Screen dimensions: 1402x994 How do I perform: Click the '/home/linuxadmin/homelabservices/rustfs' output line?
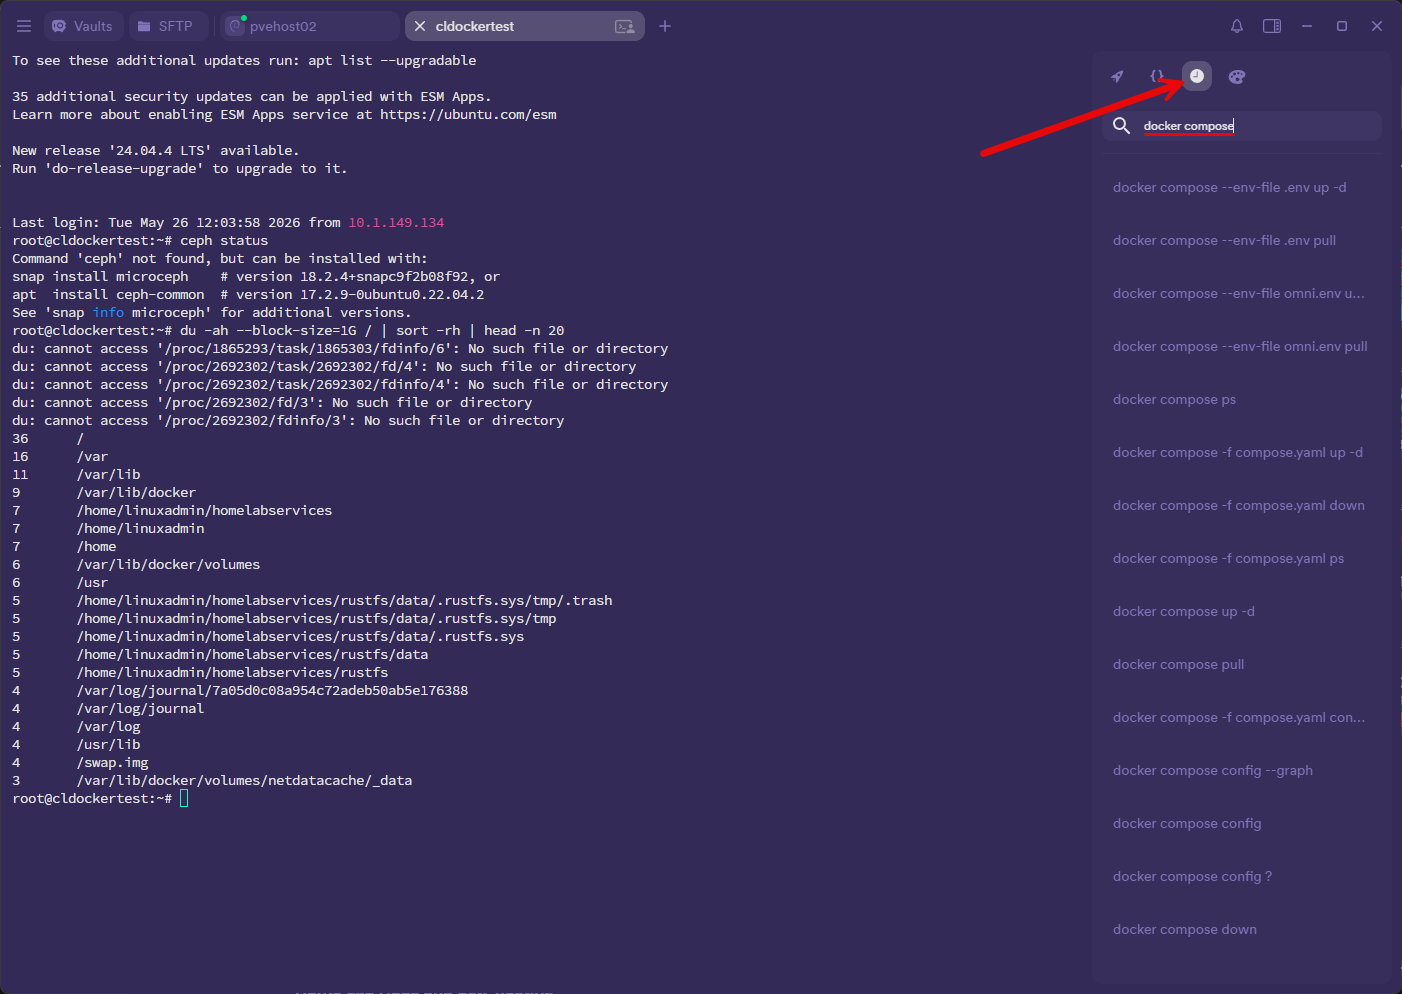pos(232,673)
